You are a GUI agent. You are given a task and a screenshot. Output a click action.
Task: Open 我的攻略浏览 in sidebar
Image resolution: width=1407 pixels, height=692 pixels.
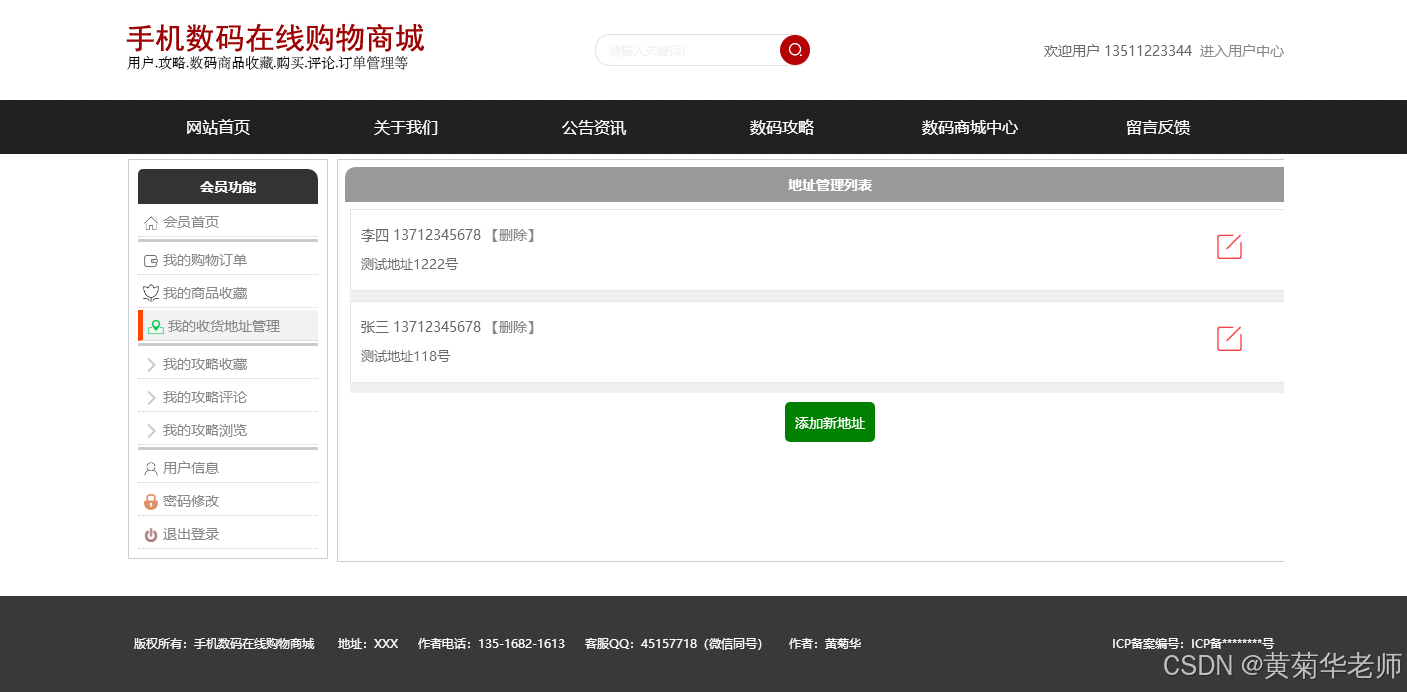point(205,430)
